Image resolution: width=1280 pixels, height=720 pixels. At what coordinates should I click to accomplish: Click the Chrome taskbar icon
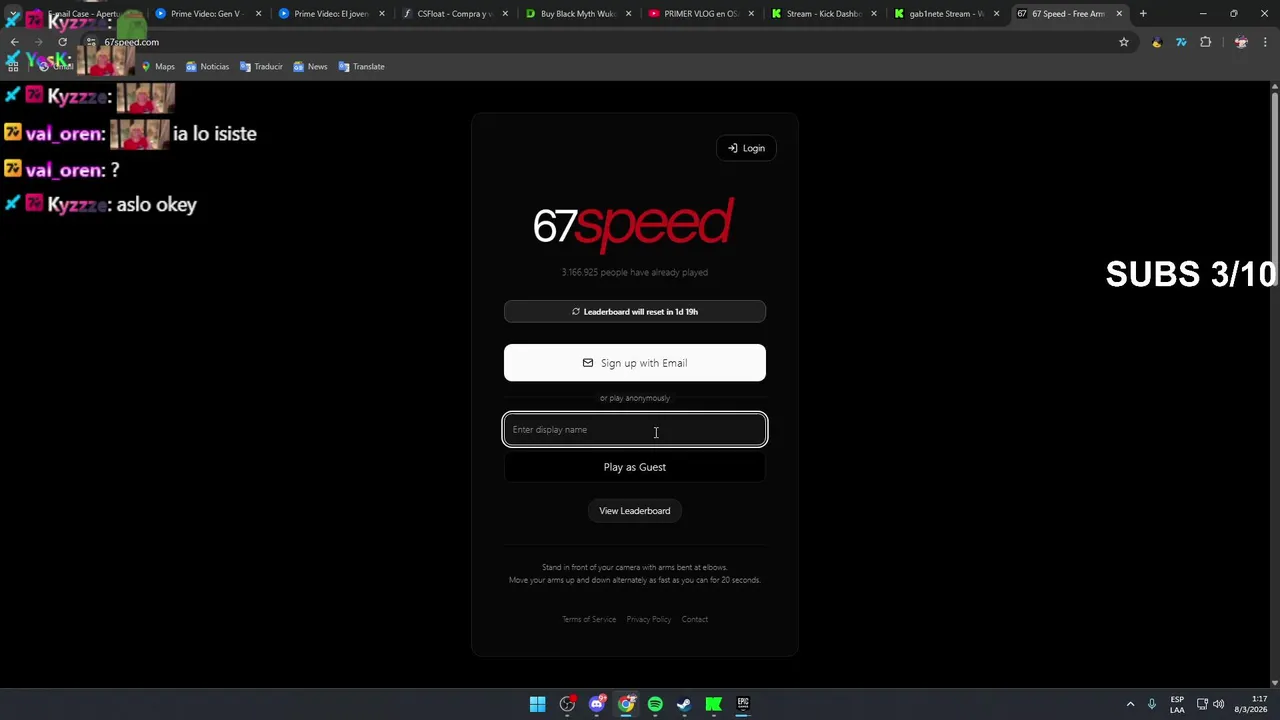(626, 704)
